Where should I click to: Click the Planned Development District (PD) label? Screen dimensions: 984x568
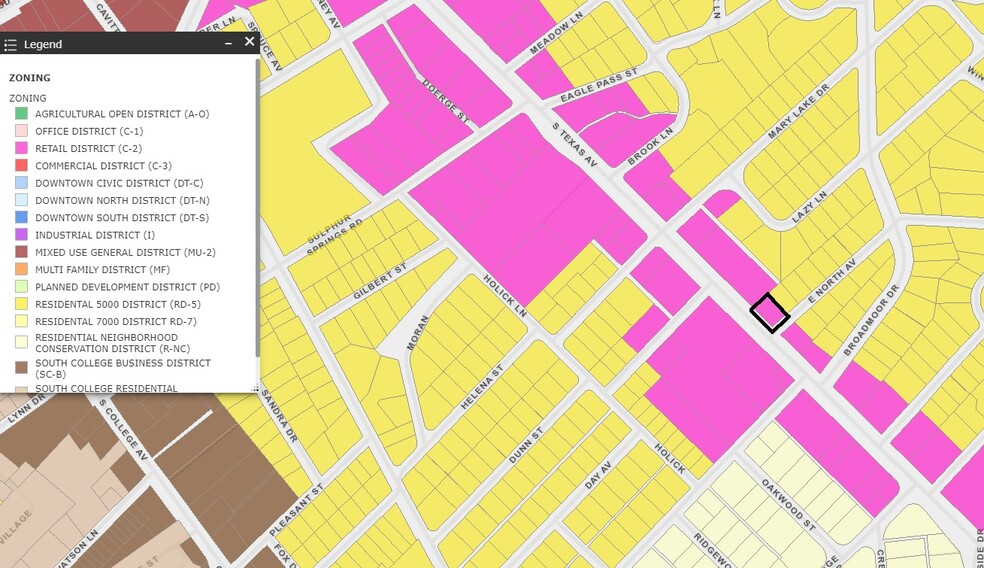tap(127, 287)
